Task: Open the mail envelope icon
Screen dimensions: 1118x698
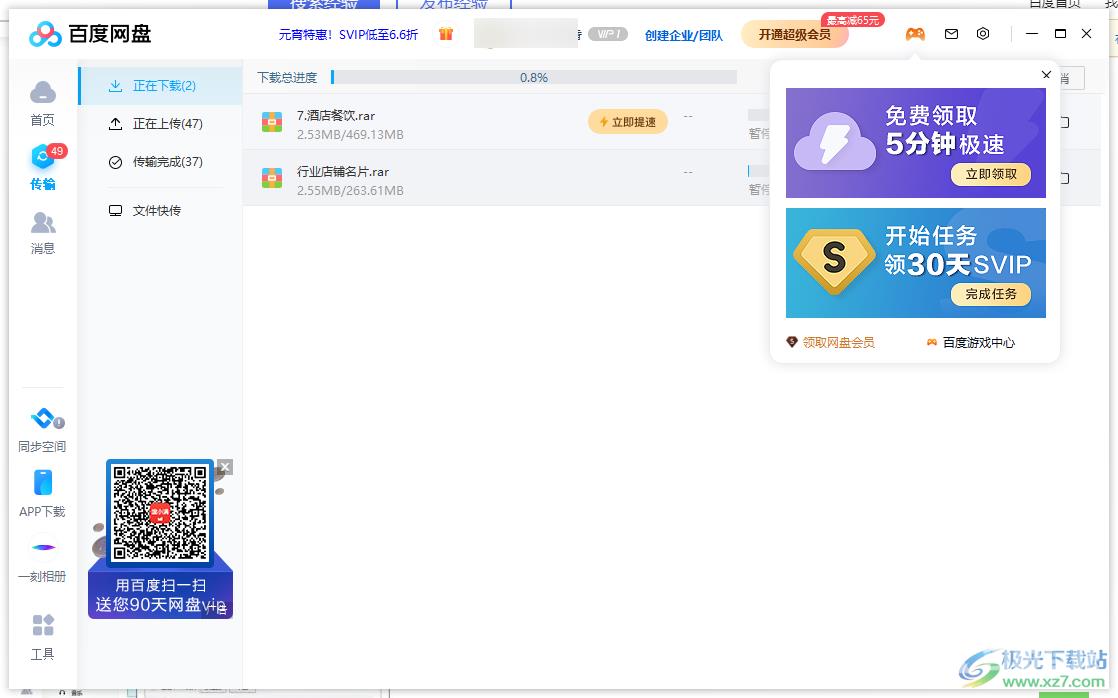Action: coord(951,34)
